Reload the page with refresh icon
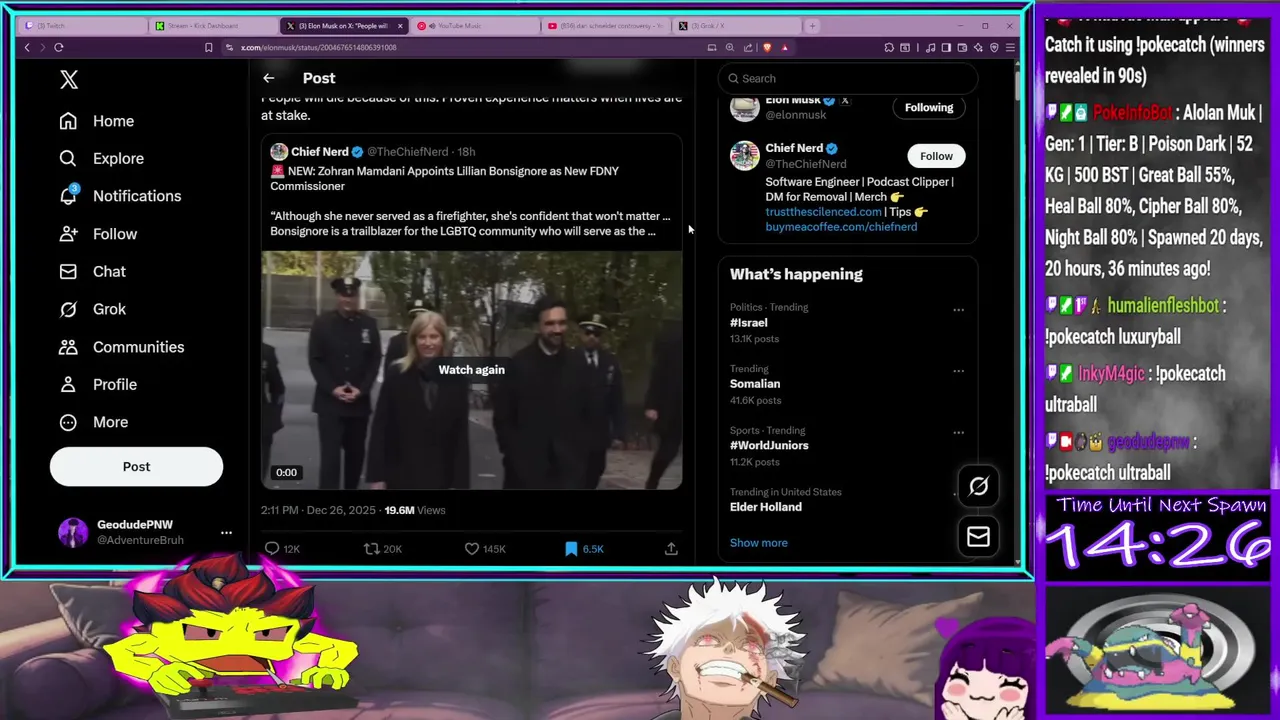This screenshot has width=1280, height=720. pyautogui.click(x=59, y=47)
